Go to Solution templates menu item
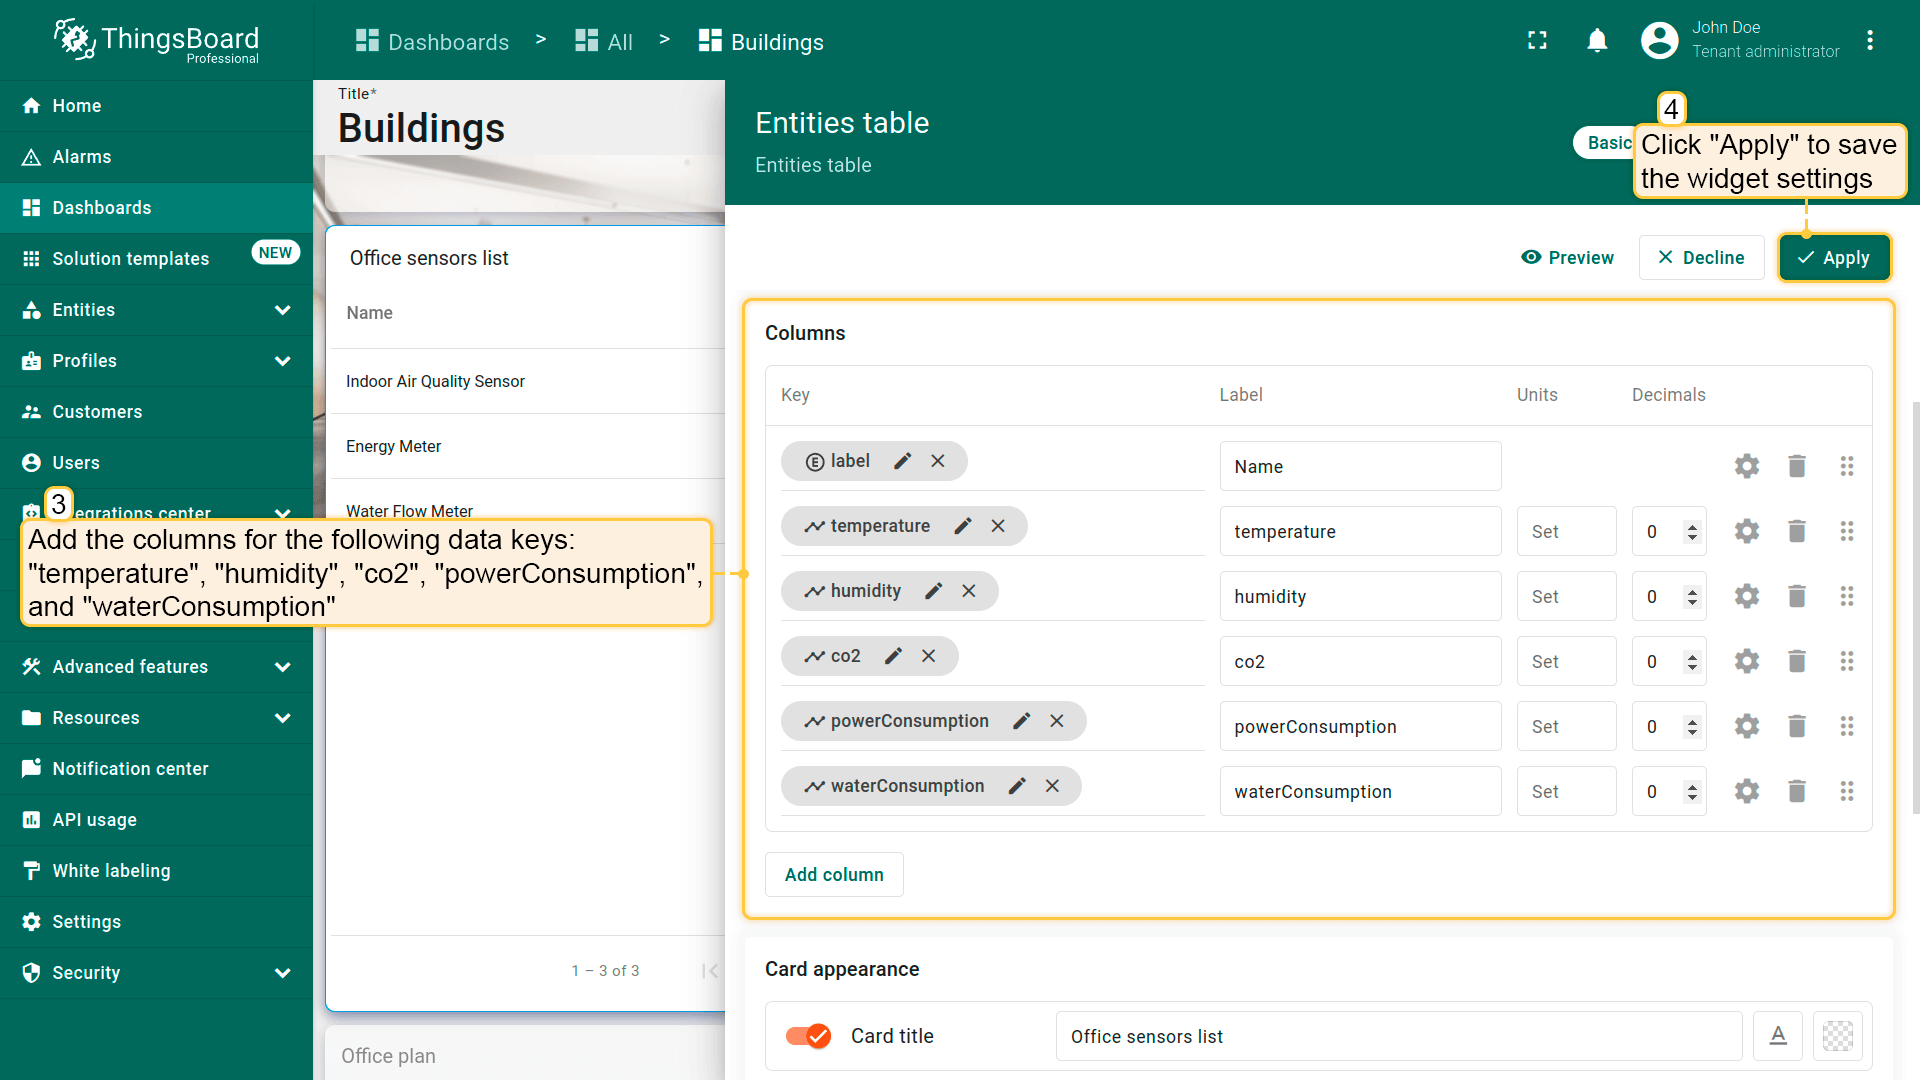 pos(130,259)
